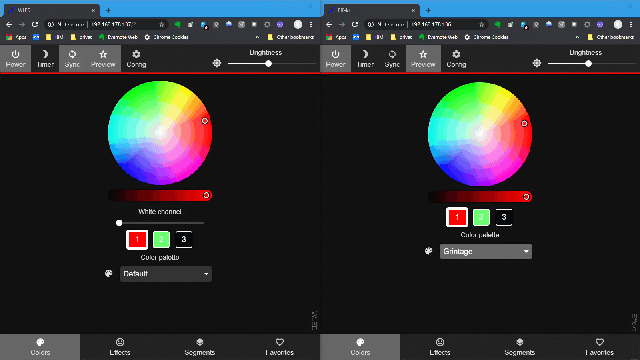Adjust the Brightness slider in left window
This screenshot has width=640, height=360.
271,64
